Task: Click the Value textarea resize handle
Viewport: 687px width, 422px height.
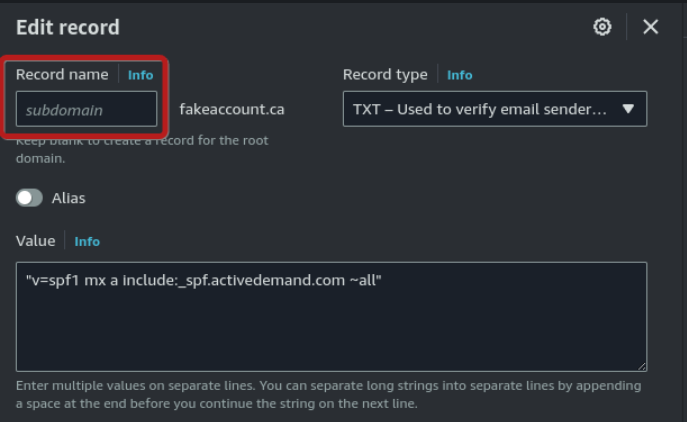Action: click(x=642, y=367)
